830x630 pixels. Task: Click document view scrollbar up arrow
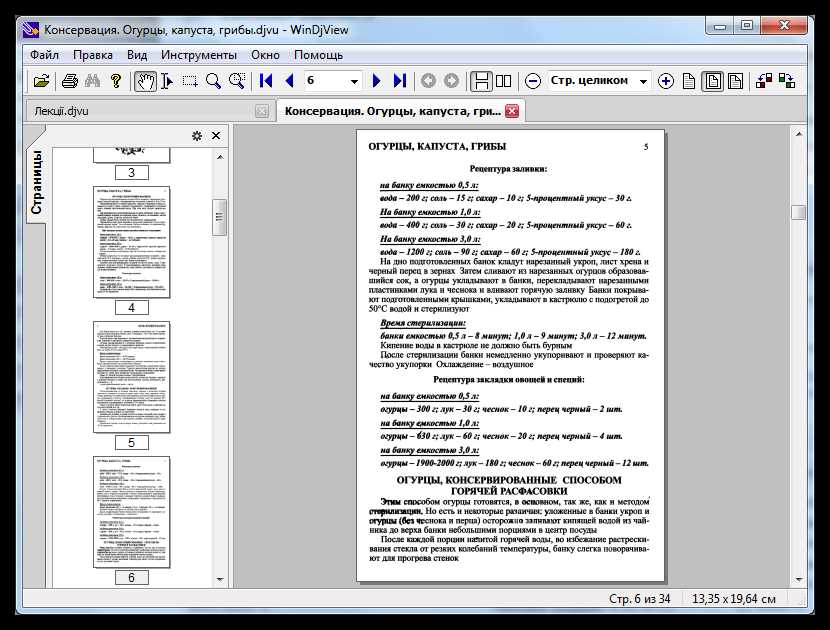[x=799, y=134]
